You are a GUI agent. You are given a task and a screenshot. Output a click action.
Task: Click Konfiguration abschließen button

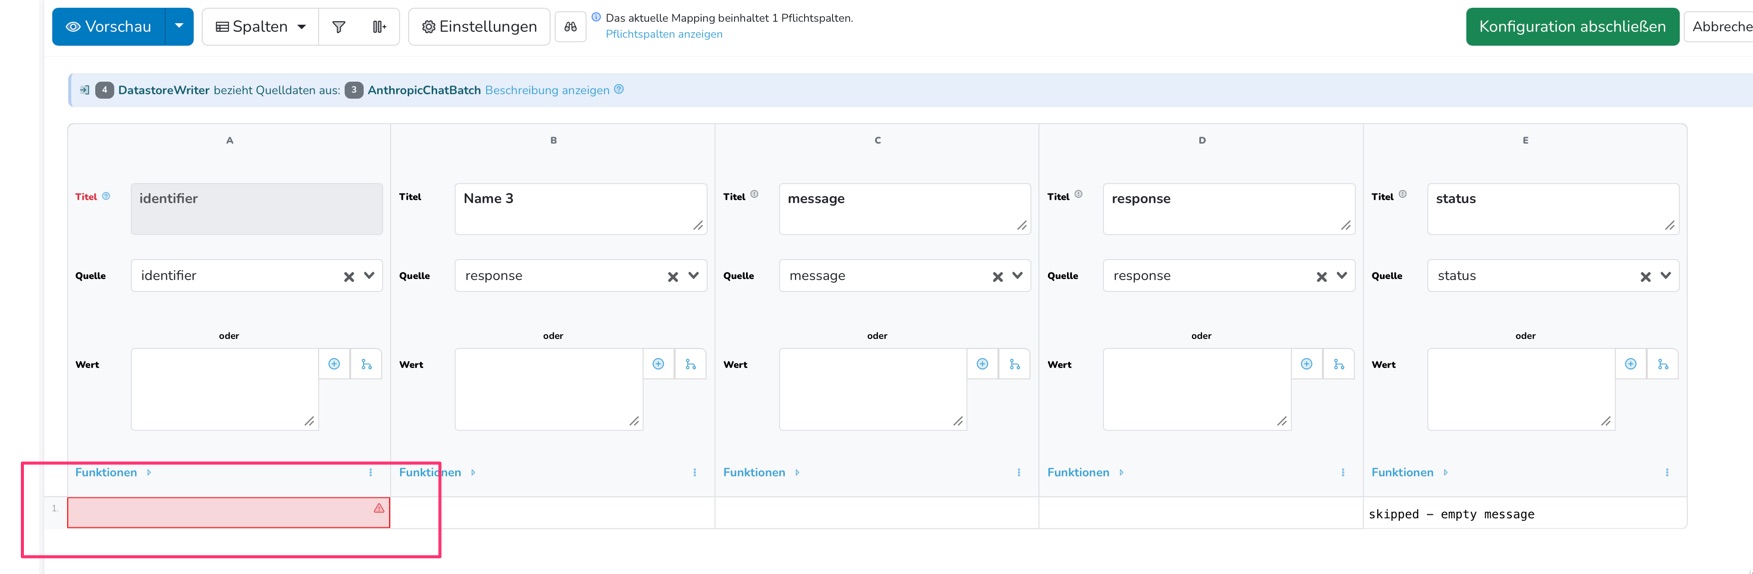1572,27
